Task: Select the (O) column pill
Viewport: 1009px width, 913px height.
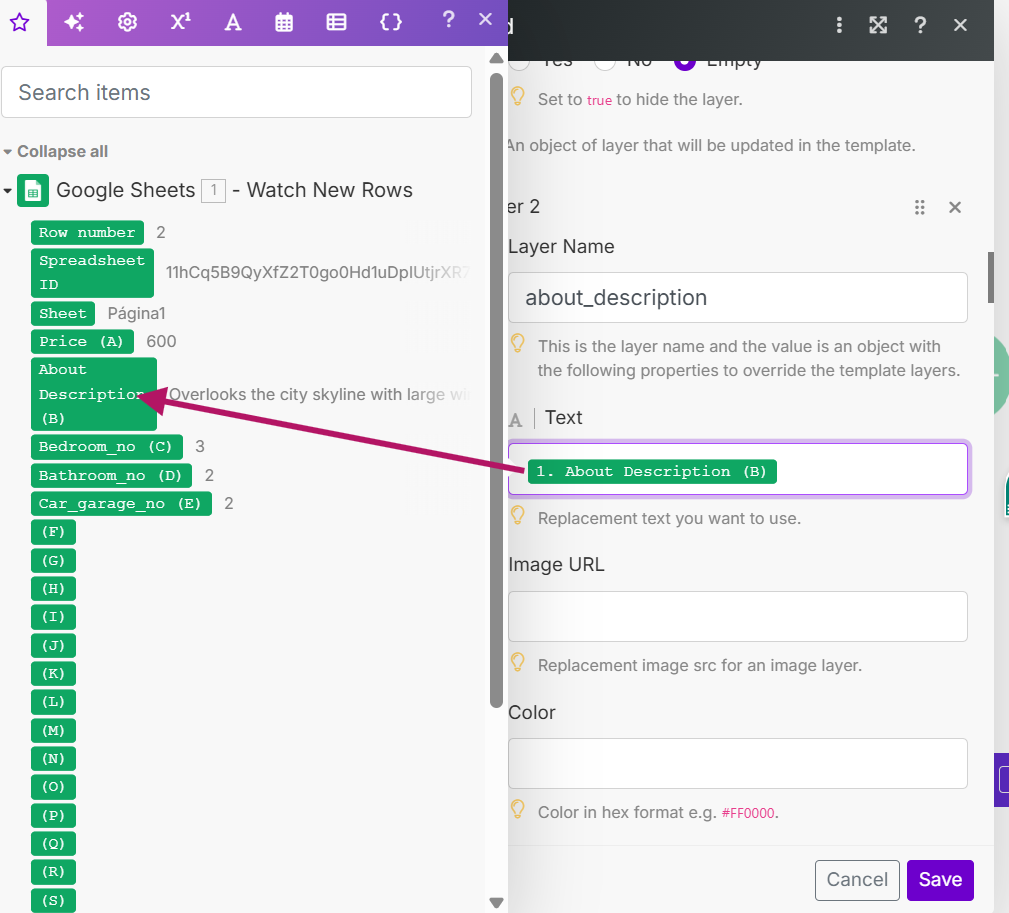Action: 53,787
